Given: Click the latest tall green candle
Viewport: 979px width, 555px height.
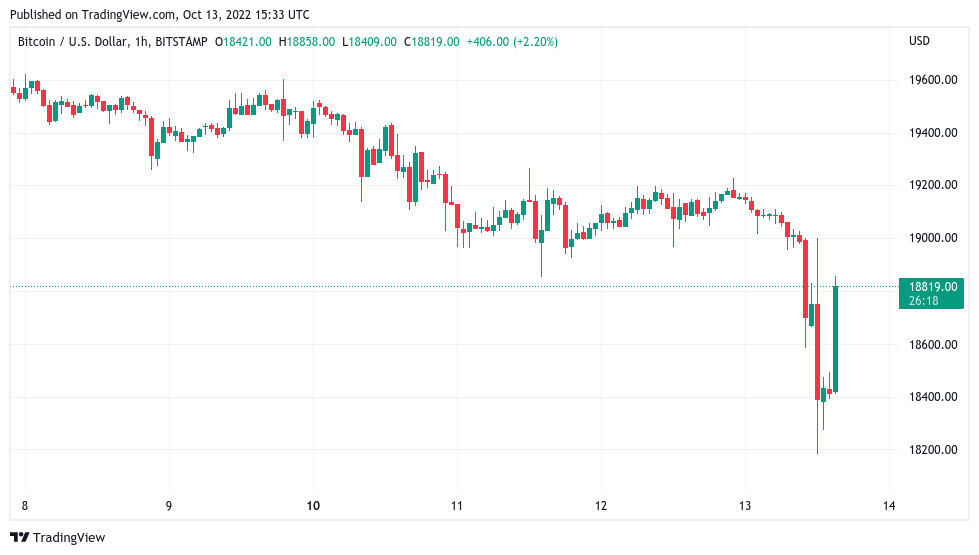Looking at the screenshot, I should [835, 338].
